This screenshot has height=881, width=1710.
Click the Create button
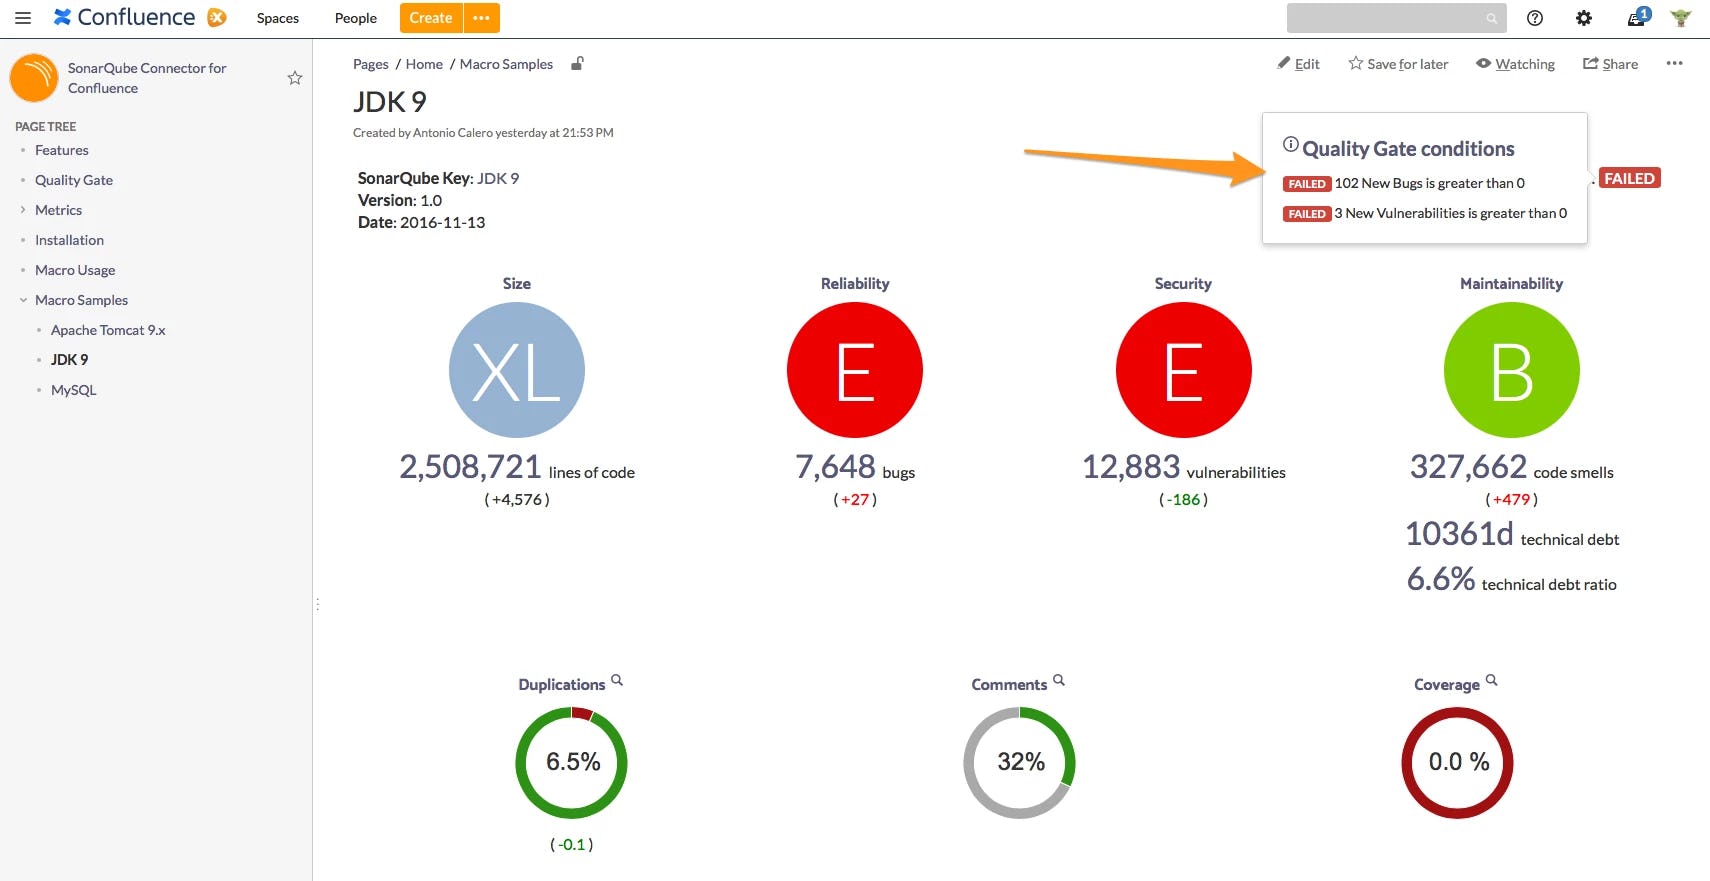pos(431,18)
